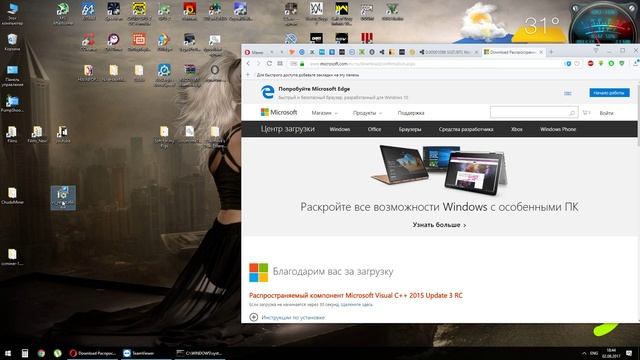Open the shopping cart icon
Image resolution: width=640 pixels, height=360 pixels.
[586, 113]
